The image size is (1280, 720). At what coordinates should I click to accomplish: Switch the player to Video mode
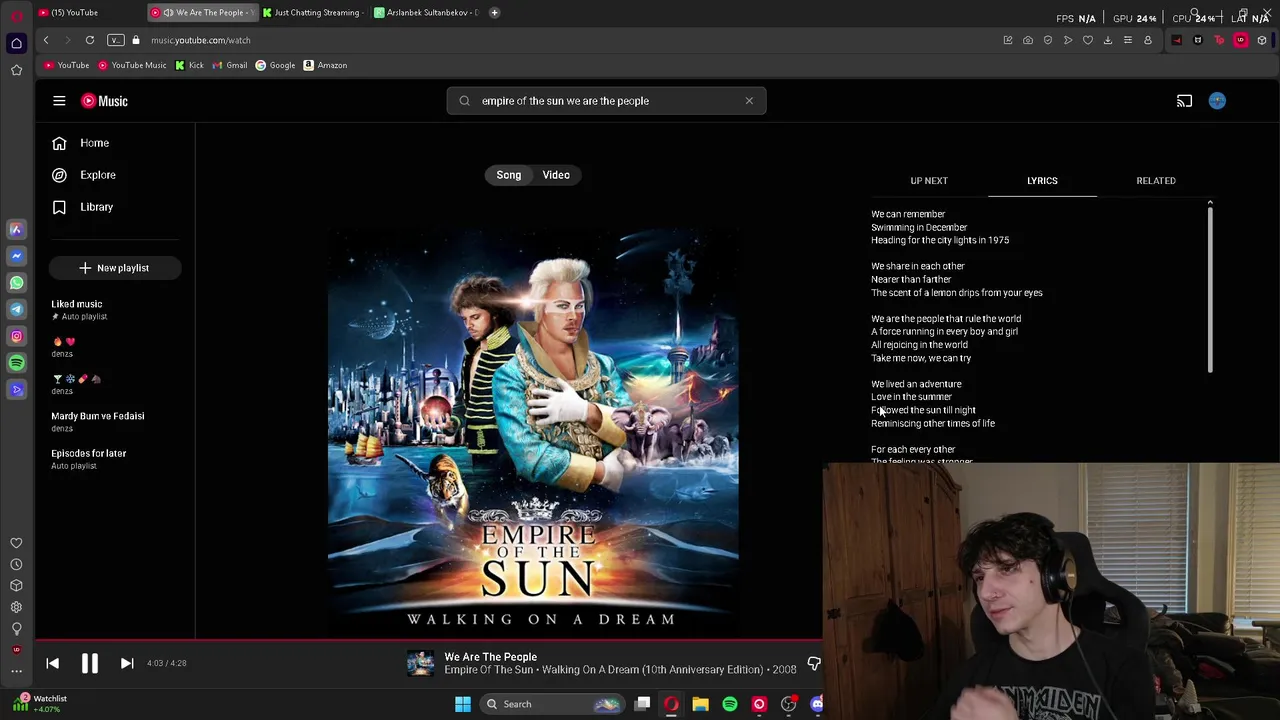[x=556, y=175]
